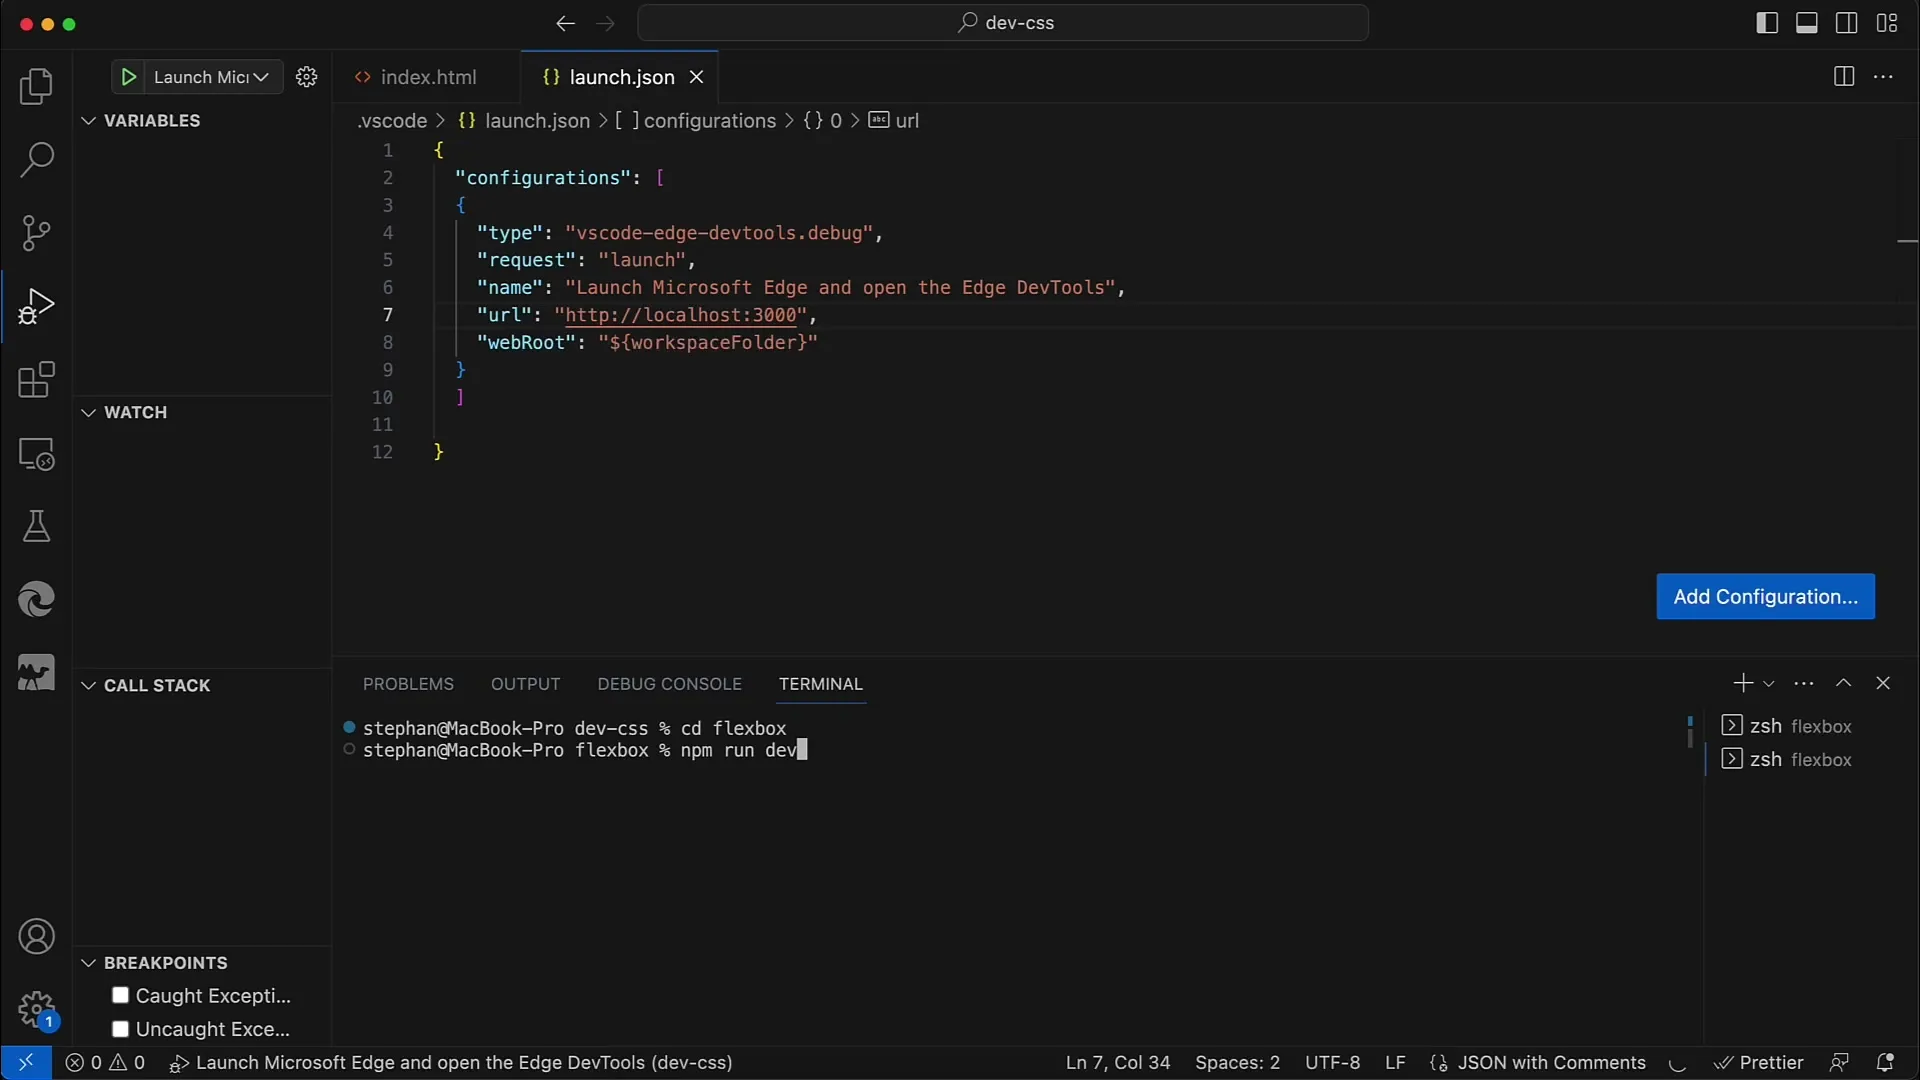Screen dimensions: 1920x1080
Task: Click the Add Configuration button
Action: pyautogui.click(x=1766, y=597)
